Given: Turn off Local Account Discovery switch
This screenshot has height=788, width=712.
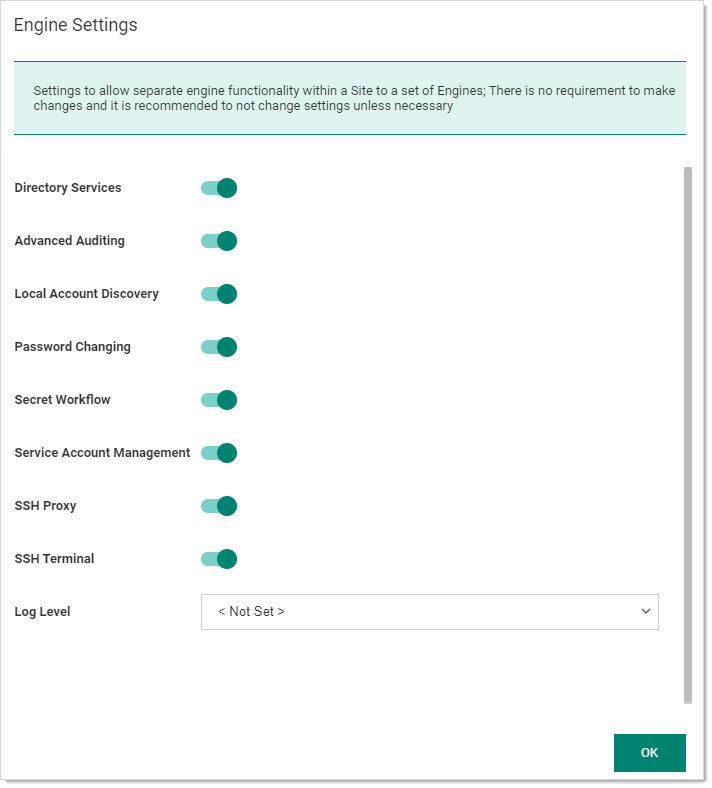Looking at the screenshot, I should coord(219,294).
